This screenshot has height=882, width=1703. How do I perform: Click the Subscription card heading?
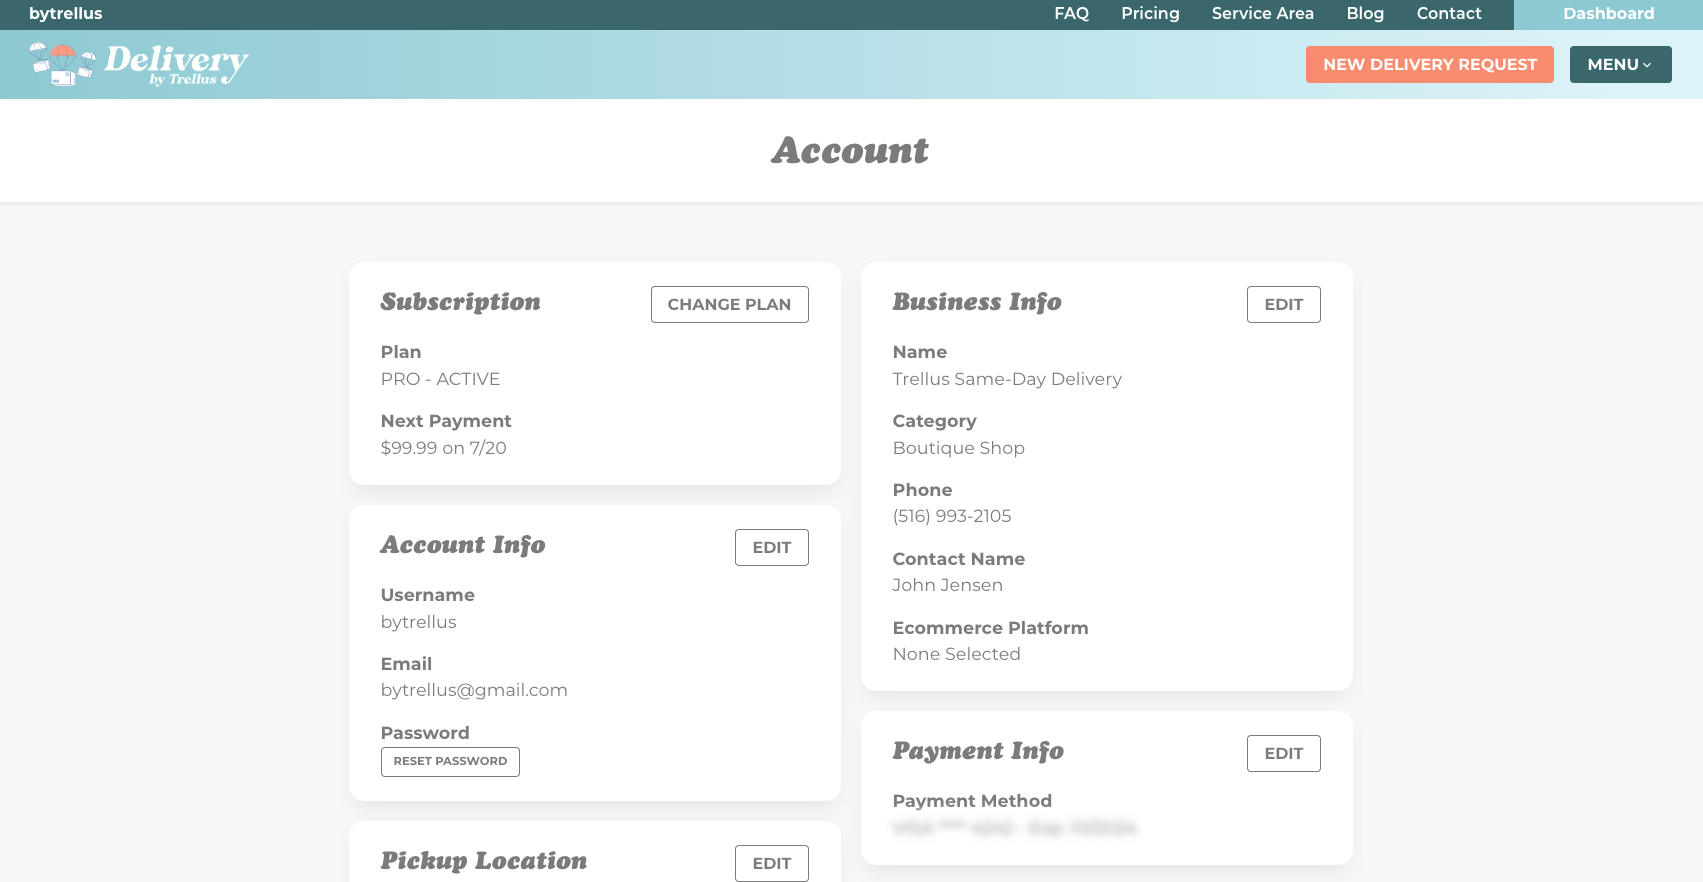pyautogui.click(x=460, y=302)
